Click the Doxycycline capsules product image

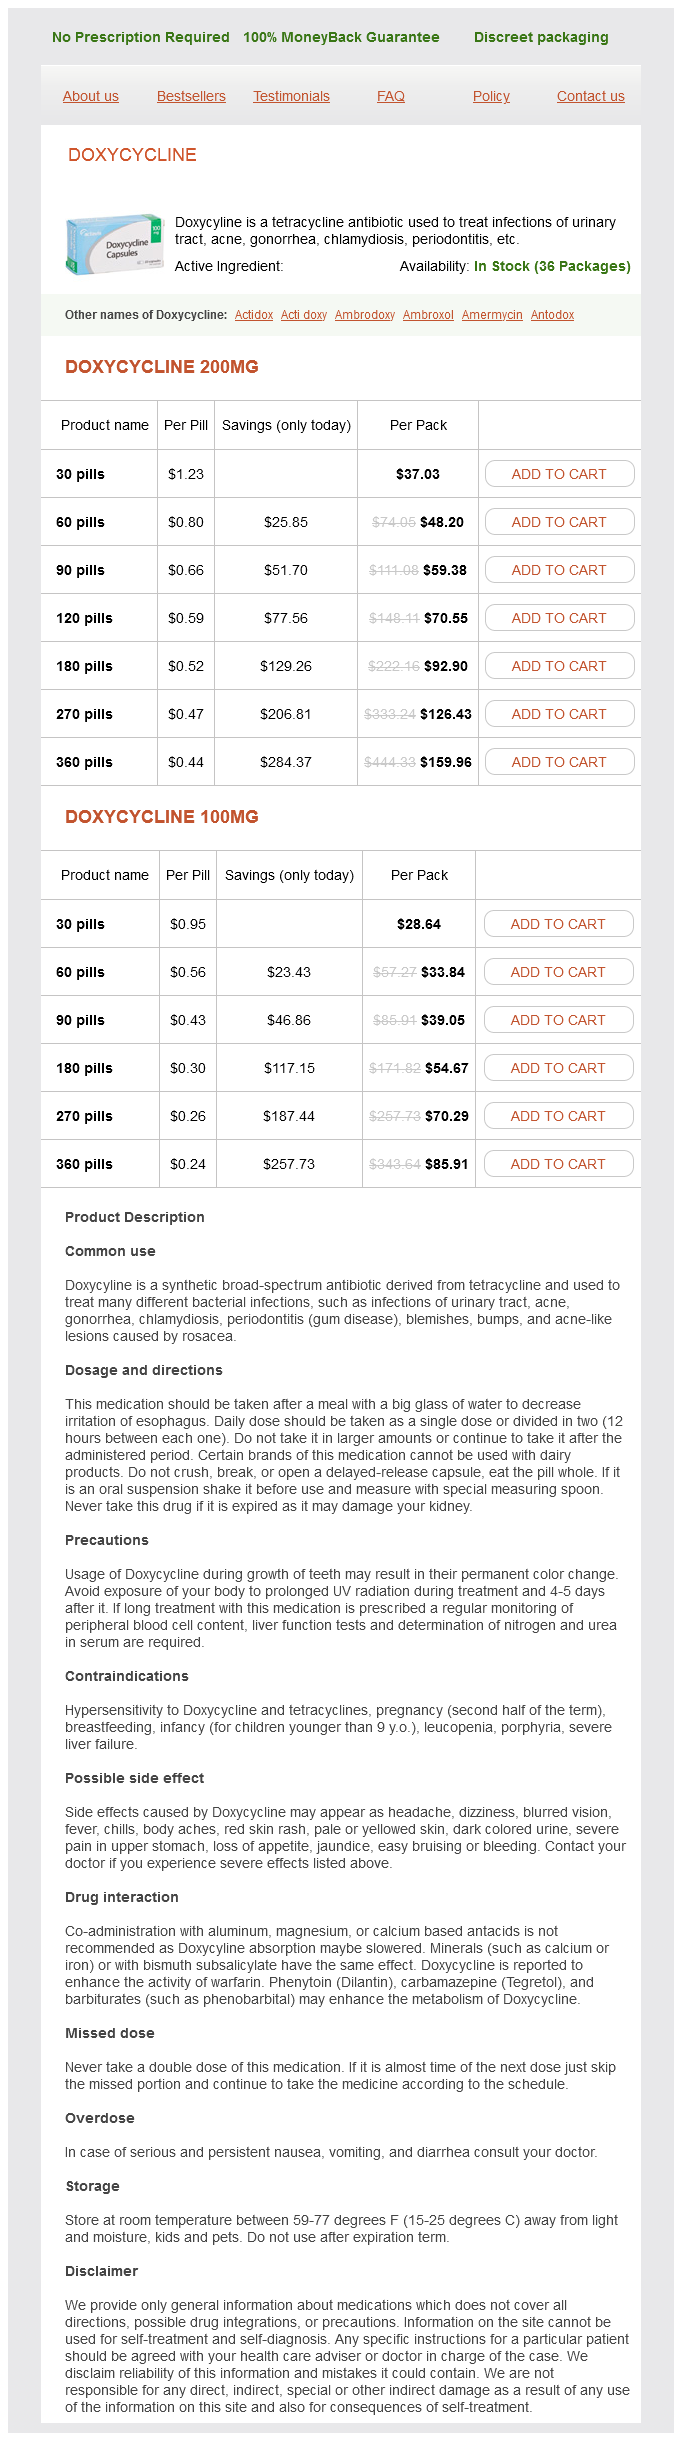[114, 243]
